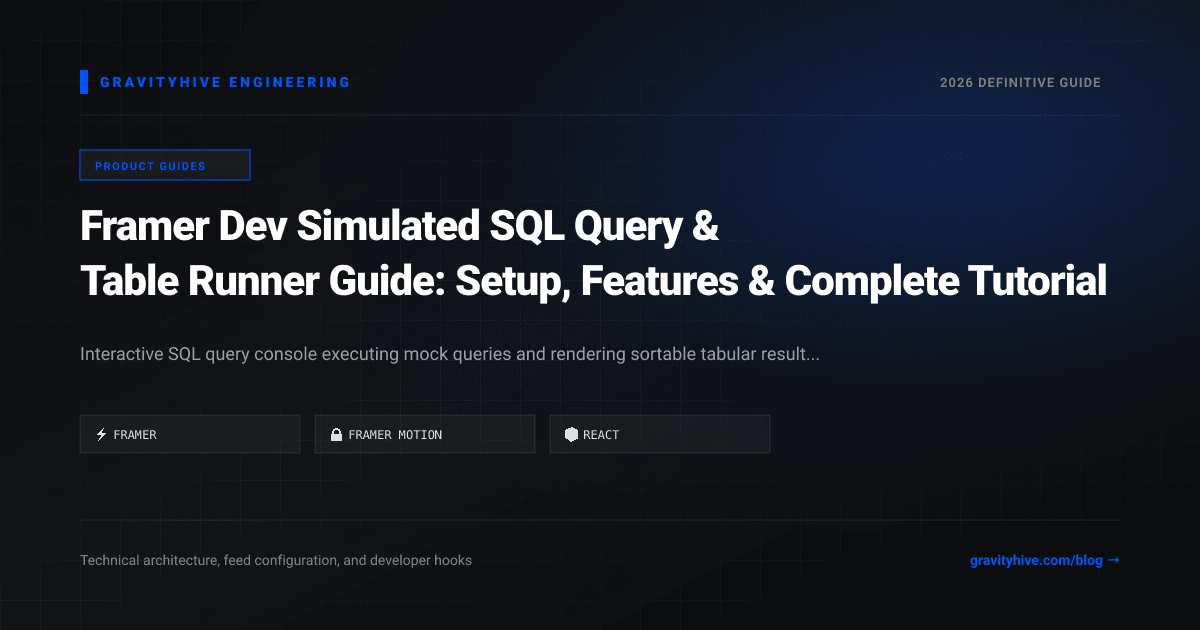Click the 'Interactive SQL query console' description
The width and height of the screenshot is (1200, 630).
click(x=450, y=355)
